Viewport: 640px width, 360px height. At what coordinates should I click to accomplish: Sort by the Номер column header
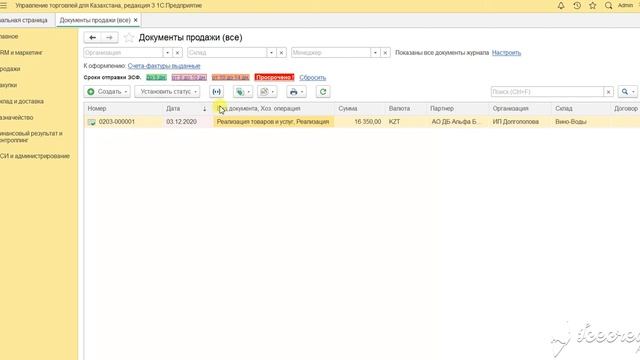[97, 109]
